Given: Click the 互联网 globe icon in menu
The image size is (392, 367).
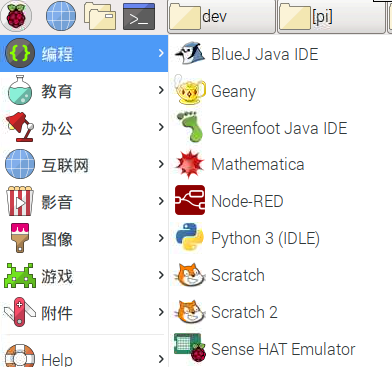Looking at the screenshot, I should (20, 164).
